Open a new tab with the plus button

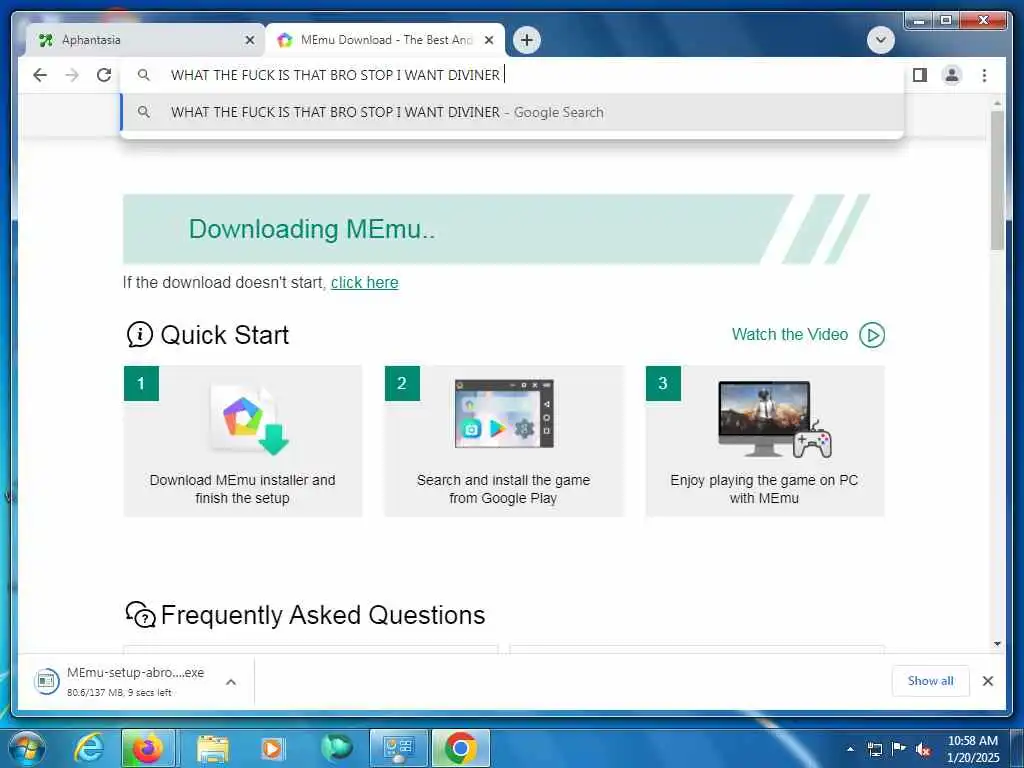[526, 40]
